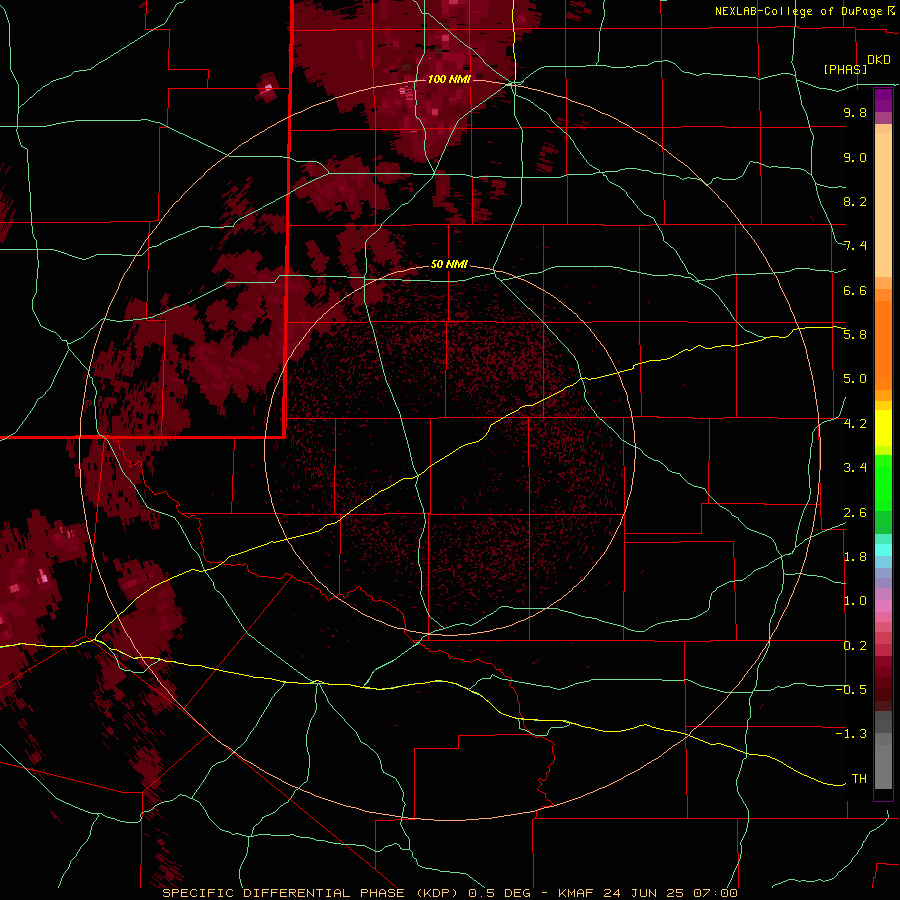Click the "DKD" unit label above legend

pyautogui.click(x=879, y=60)
